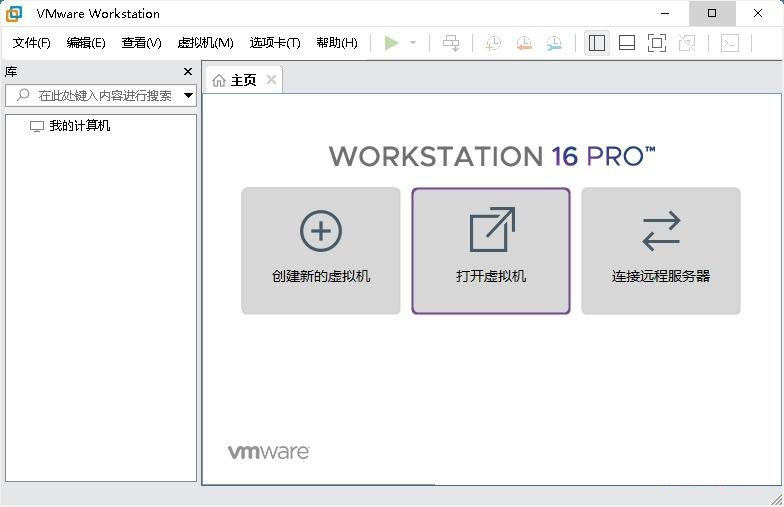784x507 pixels.
Task: Click the revert to snapshot icon
Action: tap(523, 43)
